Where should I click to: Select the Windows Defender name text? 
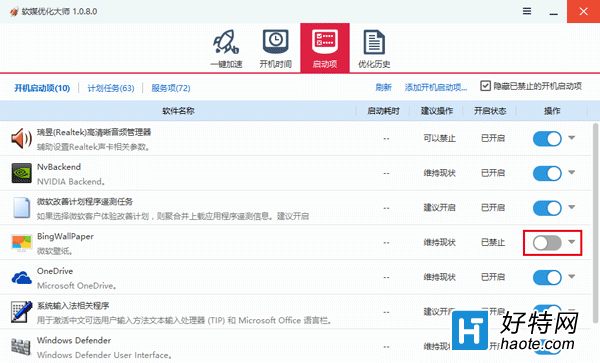74,340
